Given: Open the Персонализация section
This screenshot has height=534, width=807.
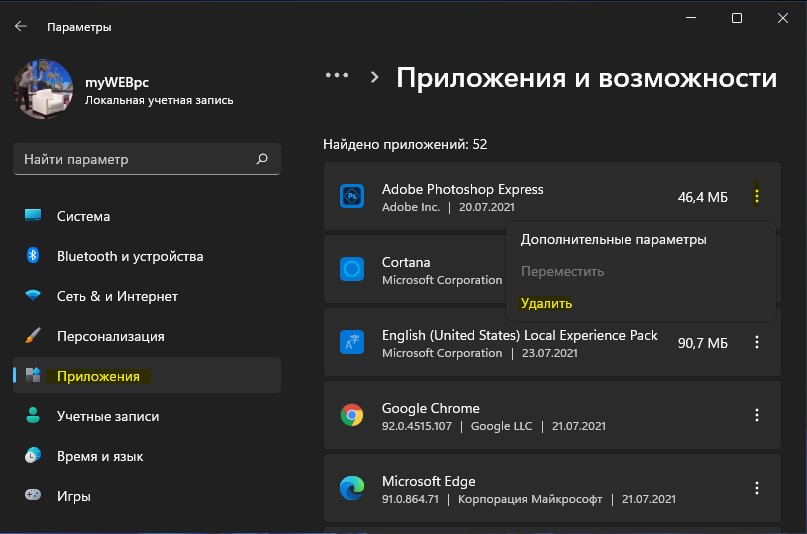Looking at the screenshot, I should click(x=147, y=336).
